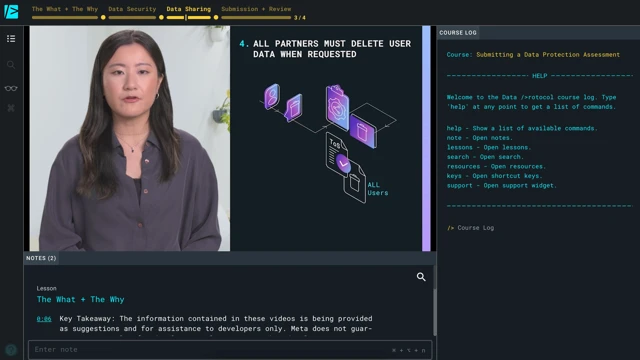Viewport: 640px width, 360px height.
Task: Click the progress dot after Data Security
Action: point(161,18)
